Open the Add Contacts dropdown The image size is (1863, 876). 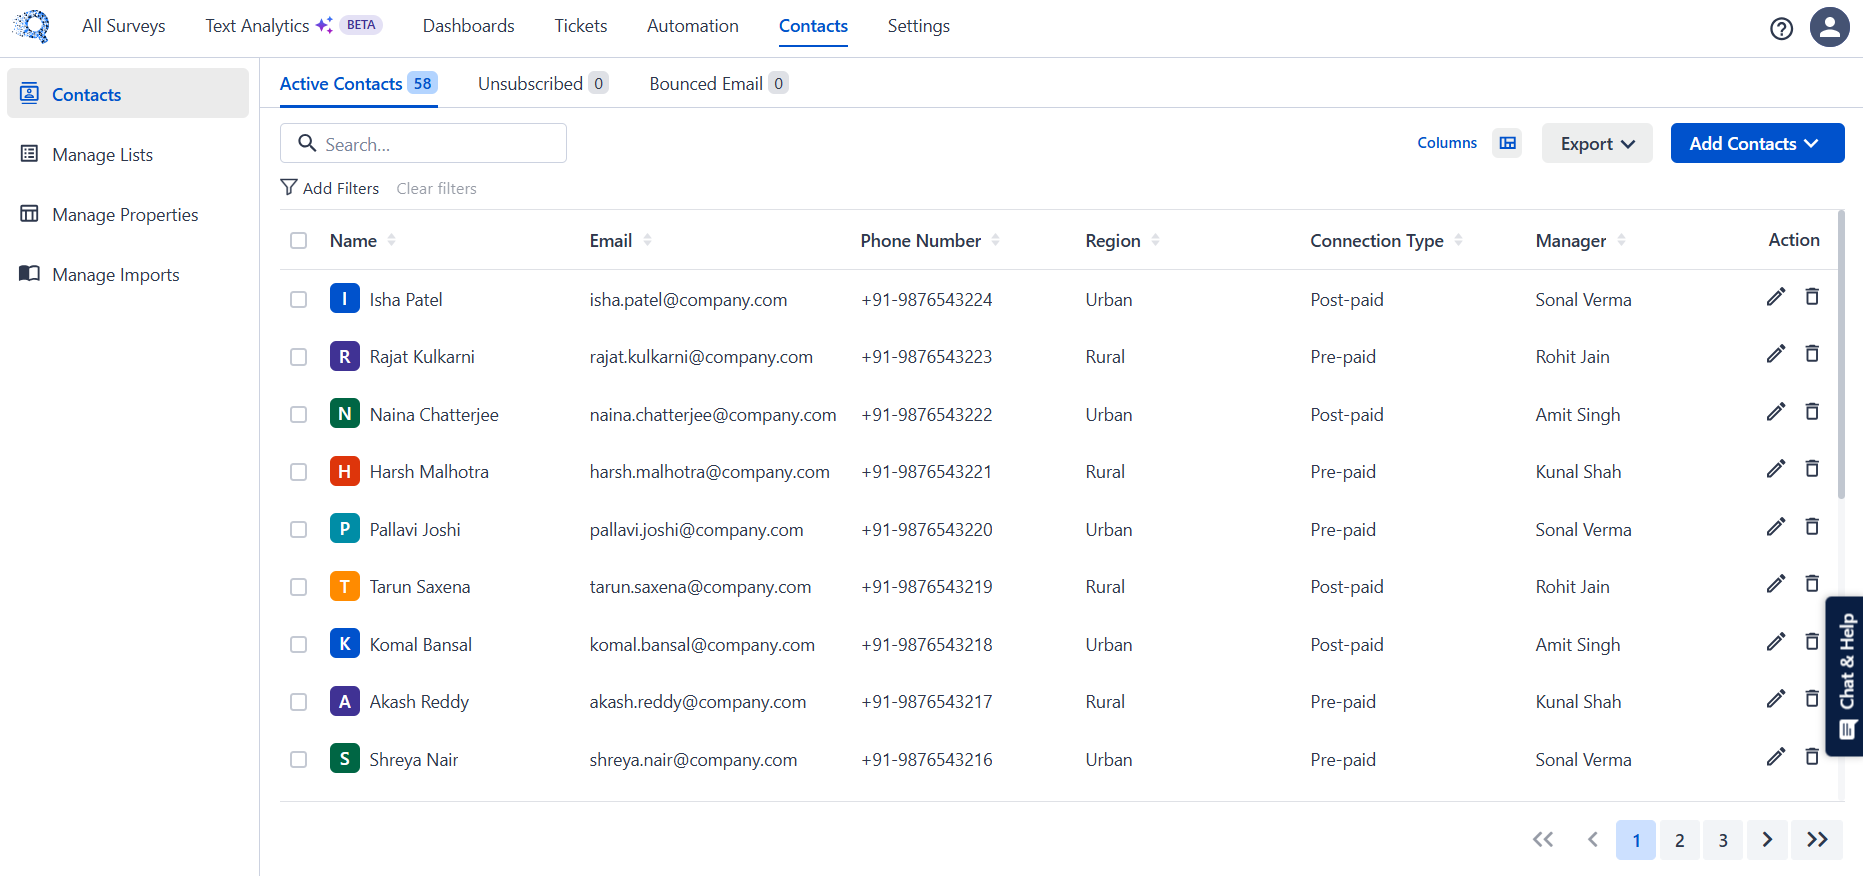tap(1756, 143)
